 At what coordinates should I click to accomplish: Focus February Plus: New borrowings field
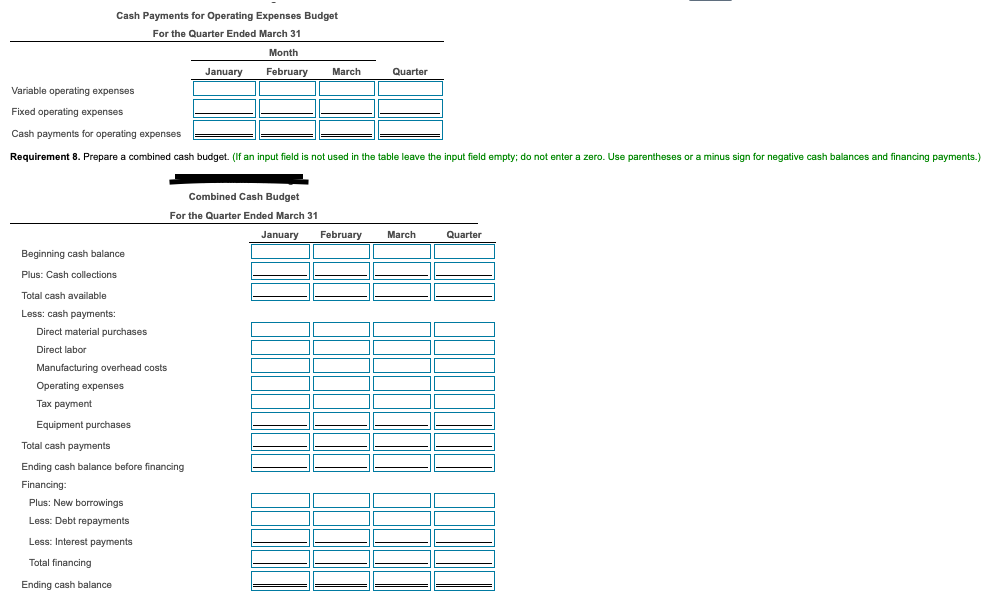(341, 500)
